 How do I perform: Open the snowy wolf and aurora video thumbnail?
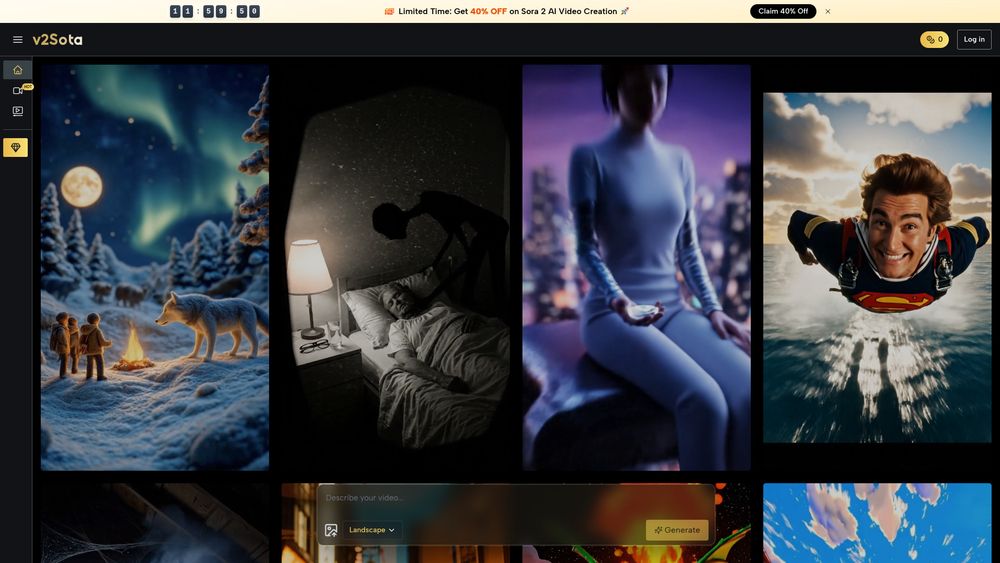[155, 267]
